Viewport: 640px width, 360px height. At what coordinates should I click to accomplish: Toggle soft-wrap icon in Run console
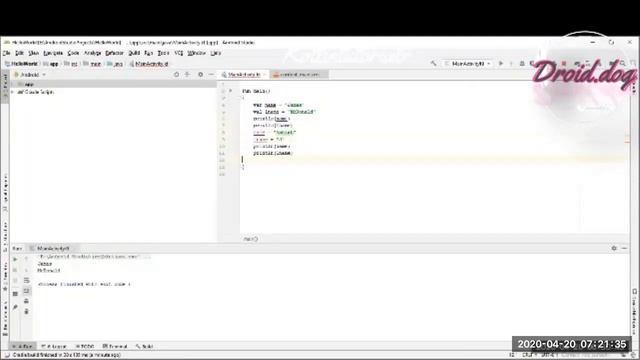point(27,280)
